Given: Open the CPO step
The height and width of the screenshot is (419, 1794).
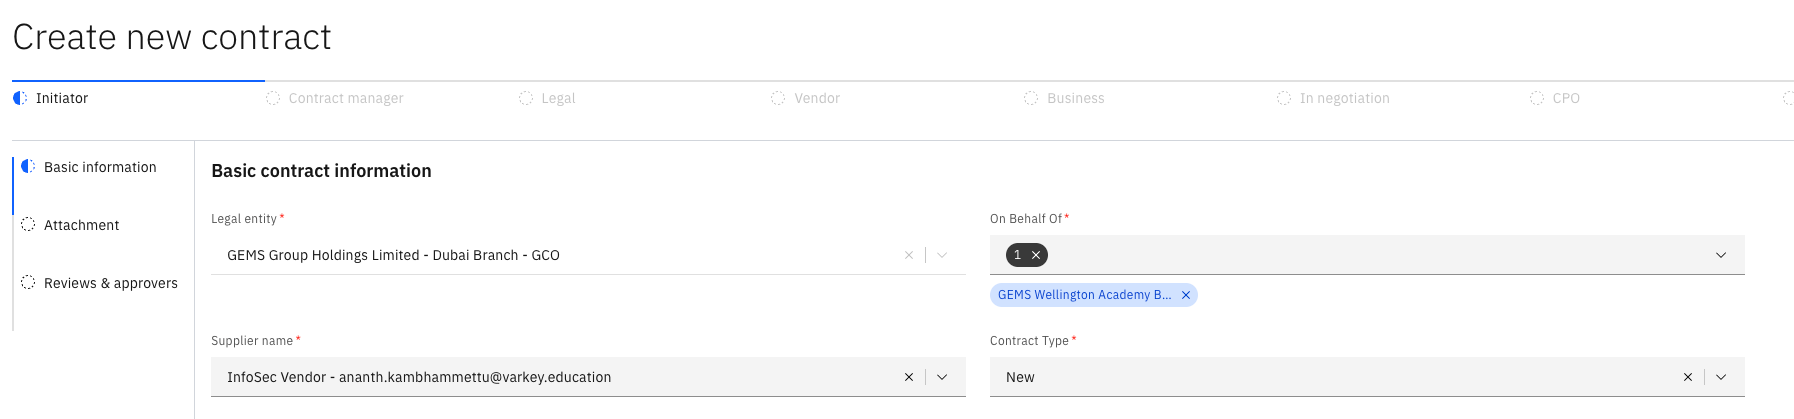Looking at the screenshot, I should tap(1566, 98).
